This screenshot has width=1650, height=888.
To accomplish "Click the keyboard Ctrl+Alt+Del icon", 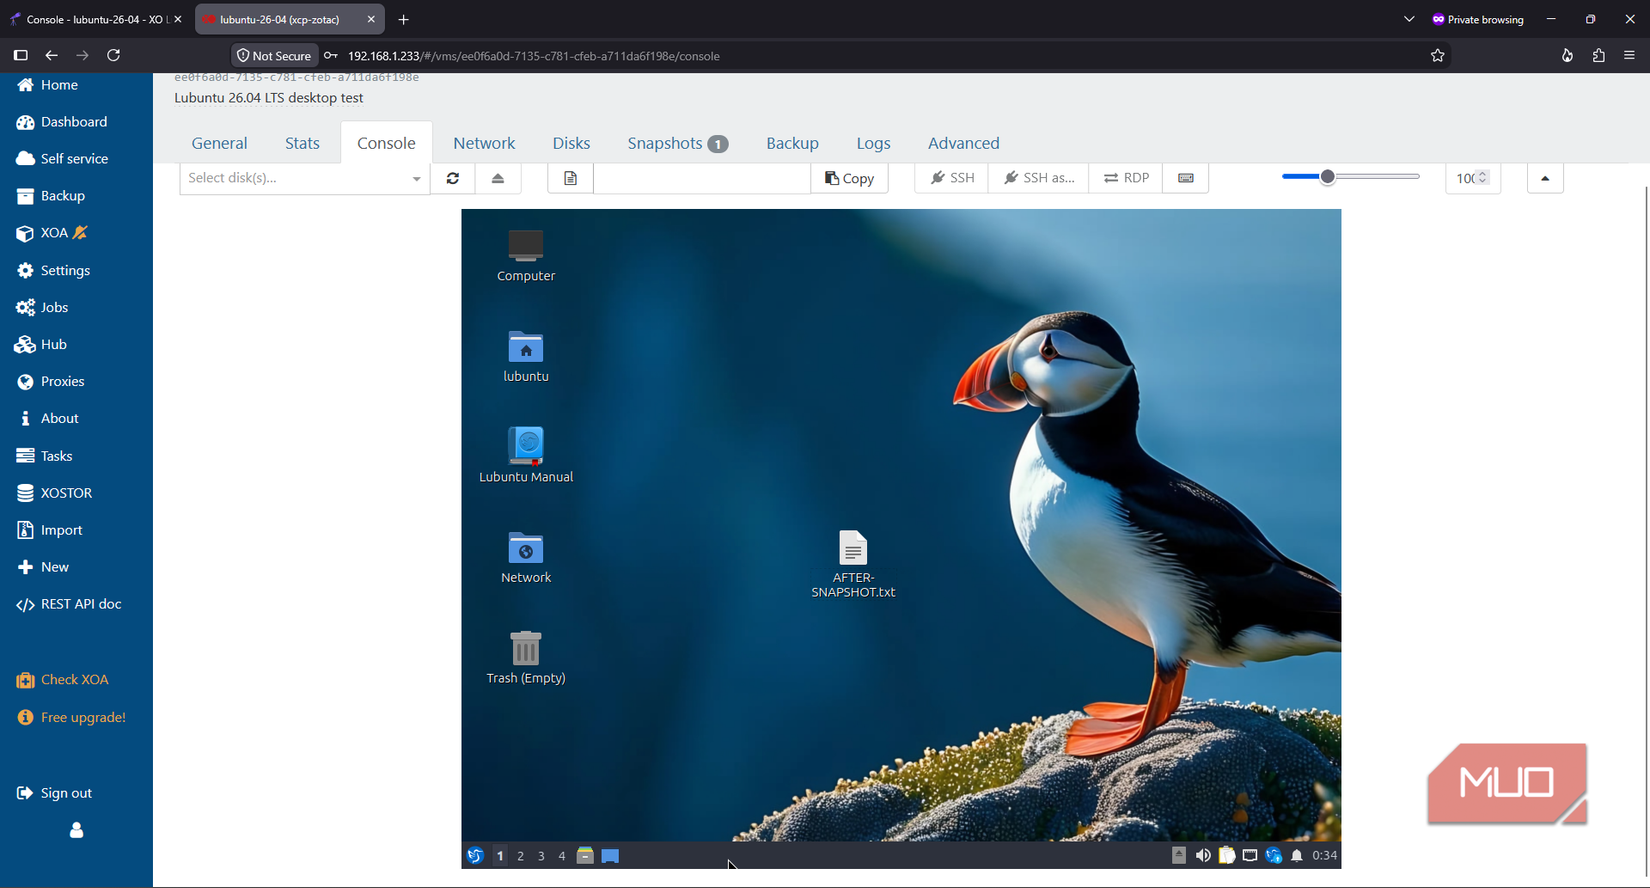I will point(1186,178).
